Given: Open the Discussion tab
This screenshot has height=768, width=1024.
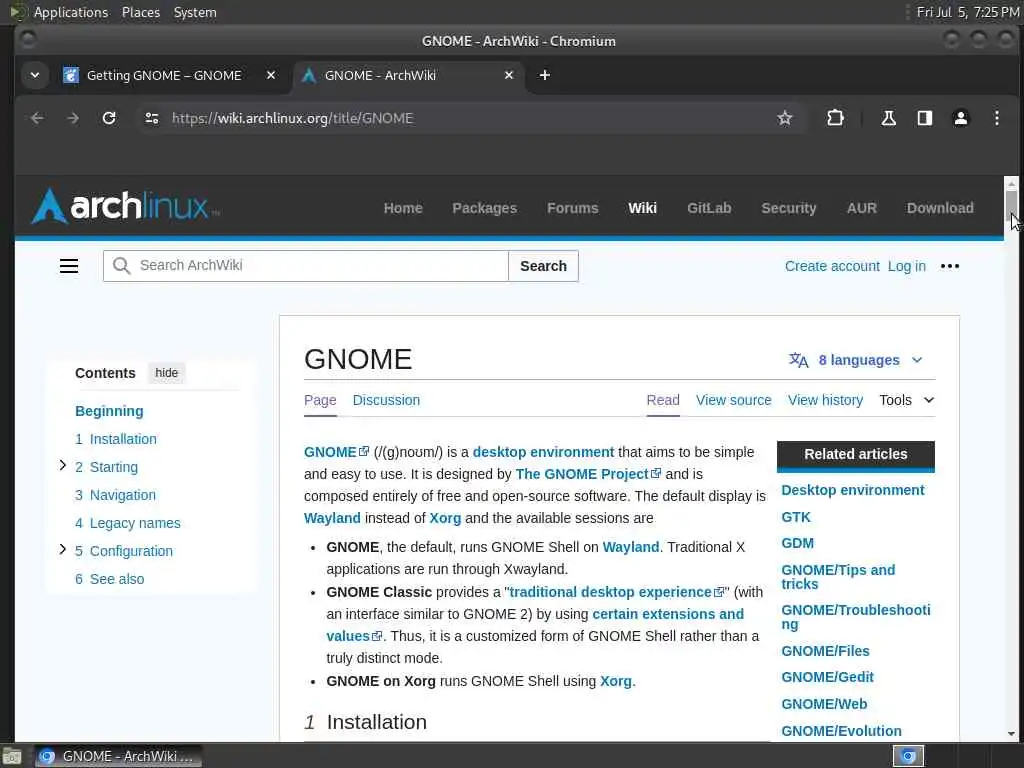Looking at the screenshot, I should (x=386, y=400).
